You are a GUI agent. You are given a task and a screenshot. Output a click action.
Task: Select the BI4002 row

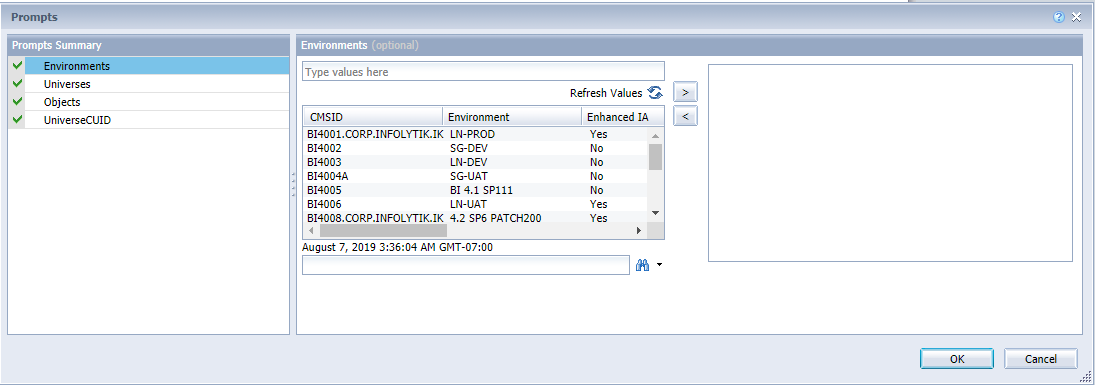475,148
